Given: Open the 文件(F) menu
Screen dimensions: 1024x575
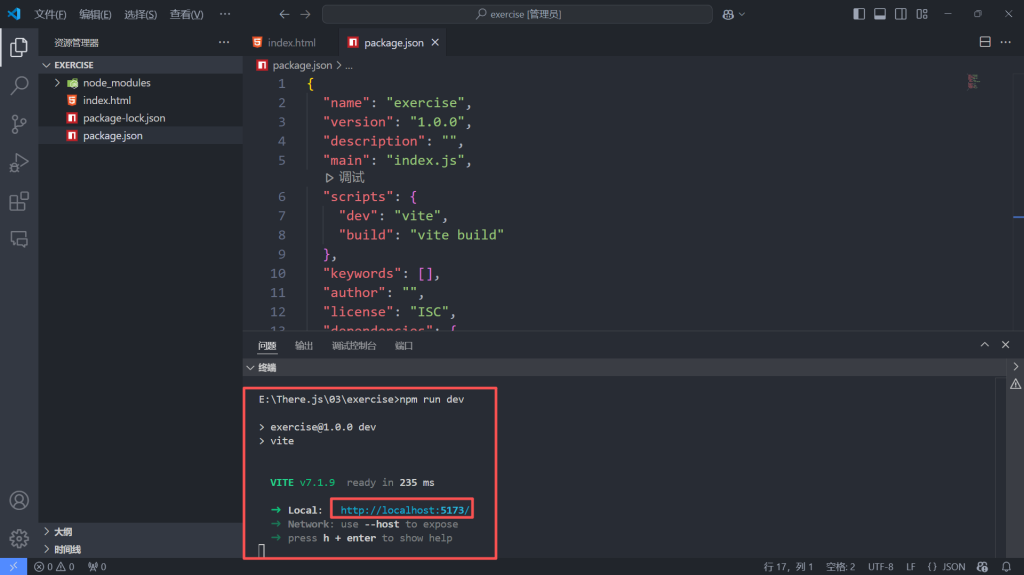Looking at the screenshot, I should 50,15.
